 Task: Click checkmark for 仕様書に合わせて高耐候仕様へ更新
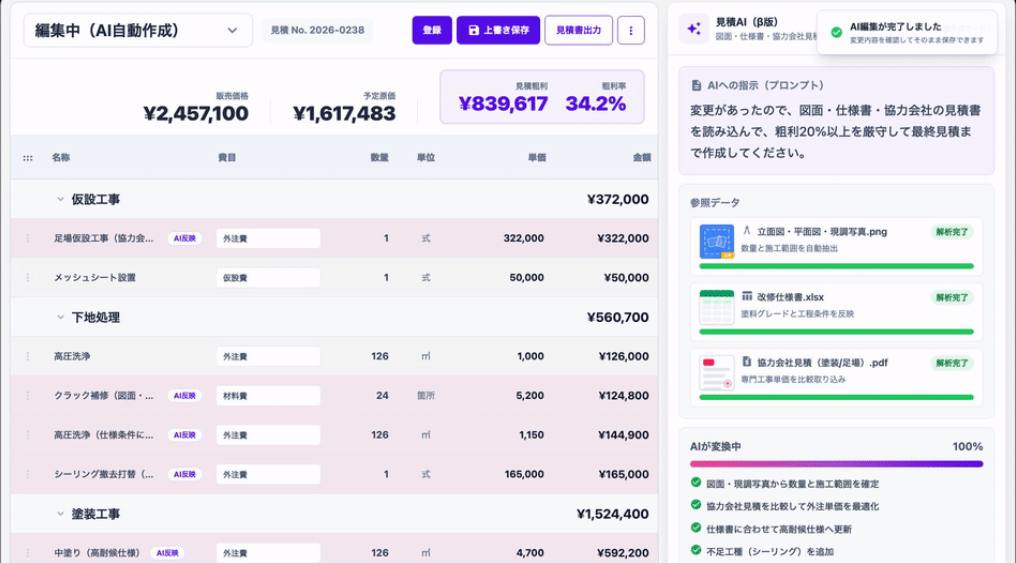pos(695,528)
